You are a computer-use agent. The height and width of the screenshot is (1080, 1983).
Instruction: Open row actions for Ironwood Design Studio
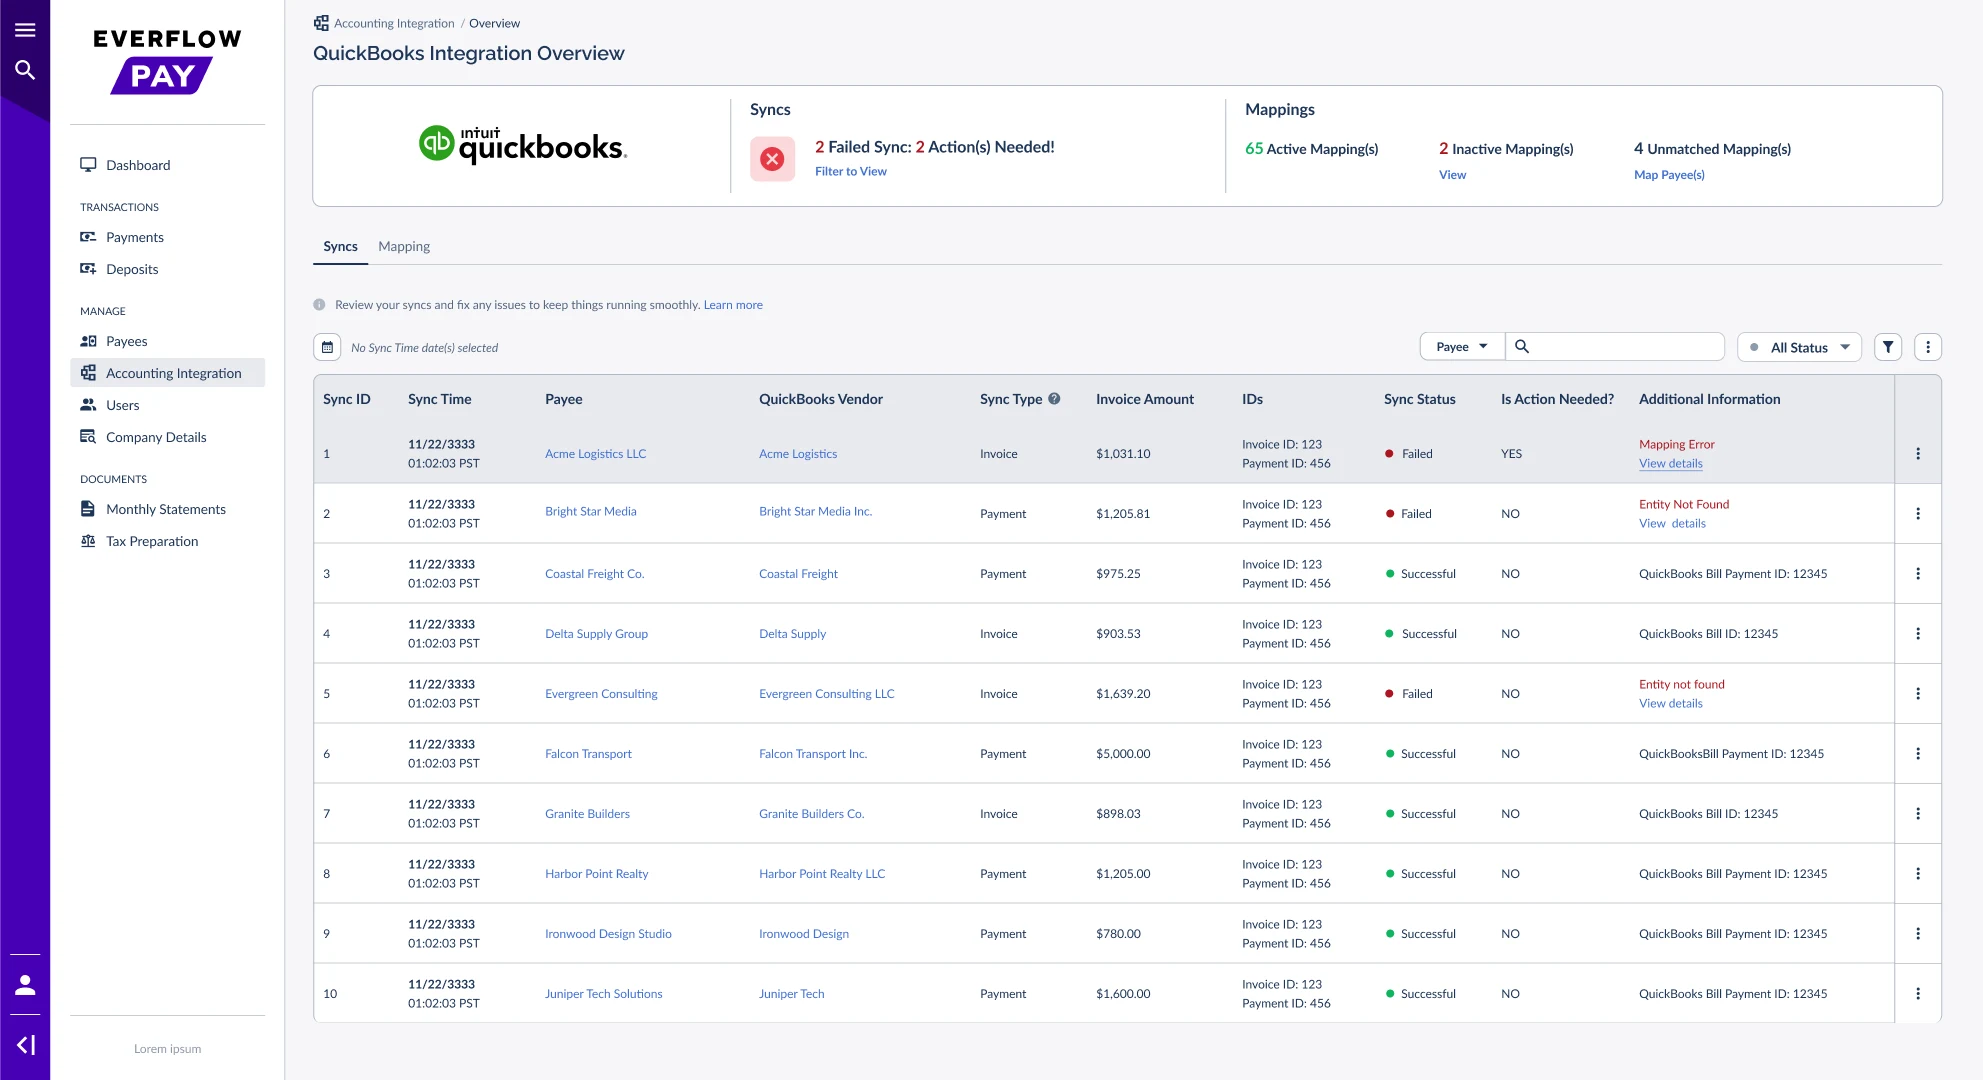(x=1918, y=934)
